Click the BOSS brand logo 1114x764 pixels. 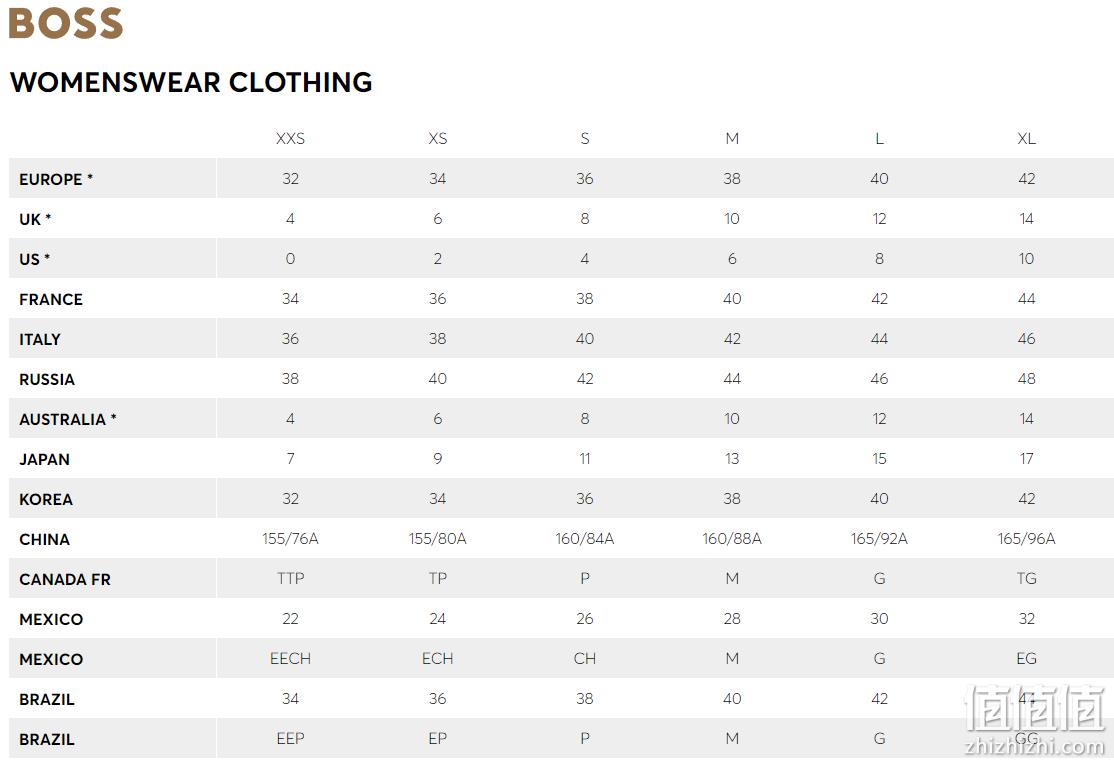point(65,23)
